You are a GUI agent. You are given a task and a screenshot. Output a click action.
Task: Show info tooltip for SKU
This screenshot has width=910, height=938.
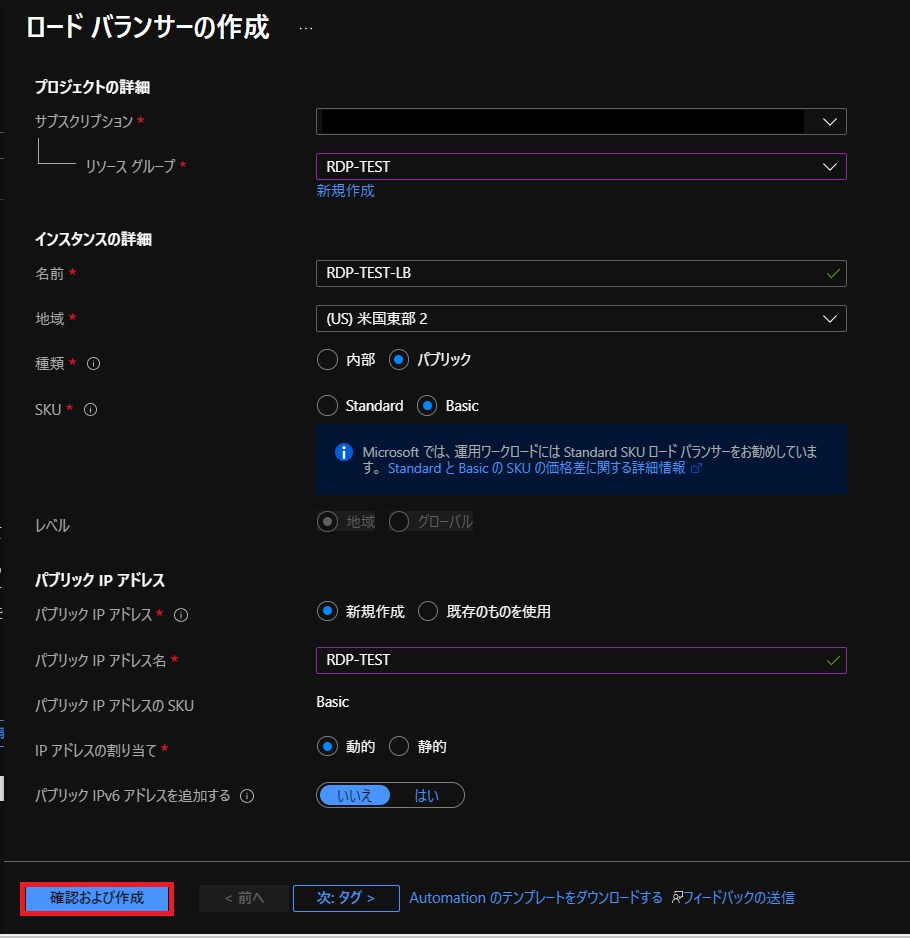[90, 409]
